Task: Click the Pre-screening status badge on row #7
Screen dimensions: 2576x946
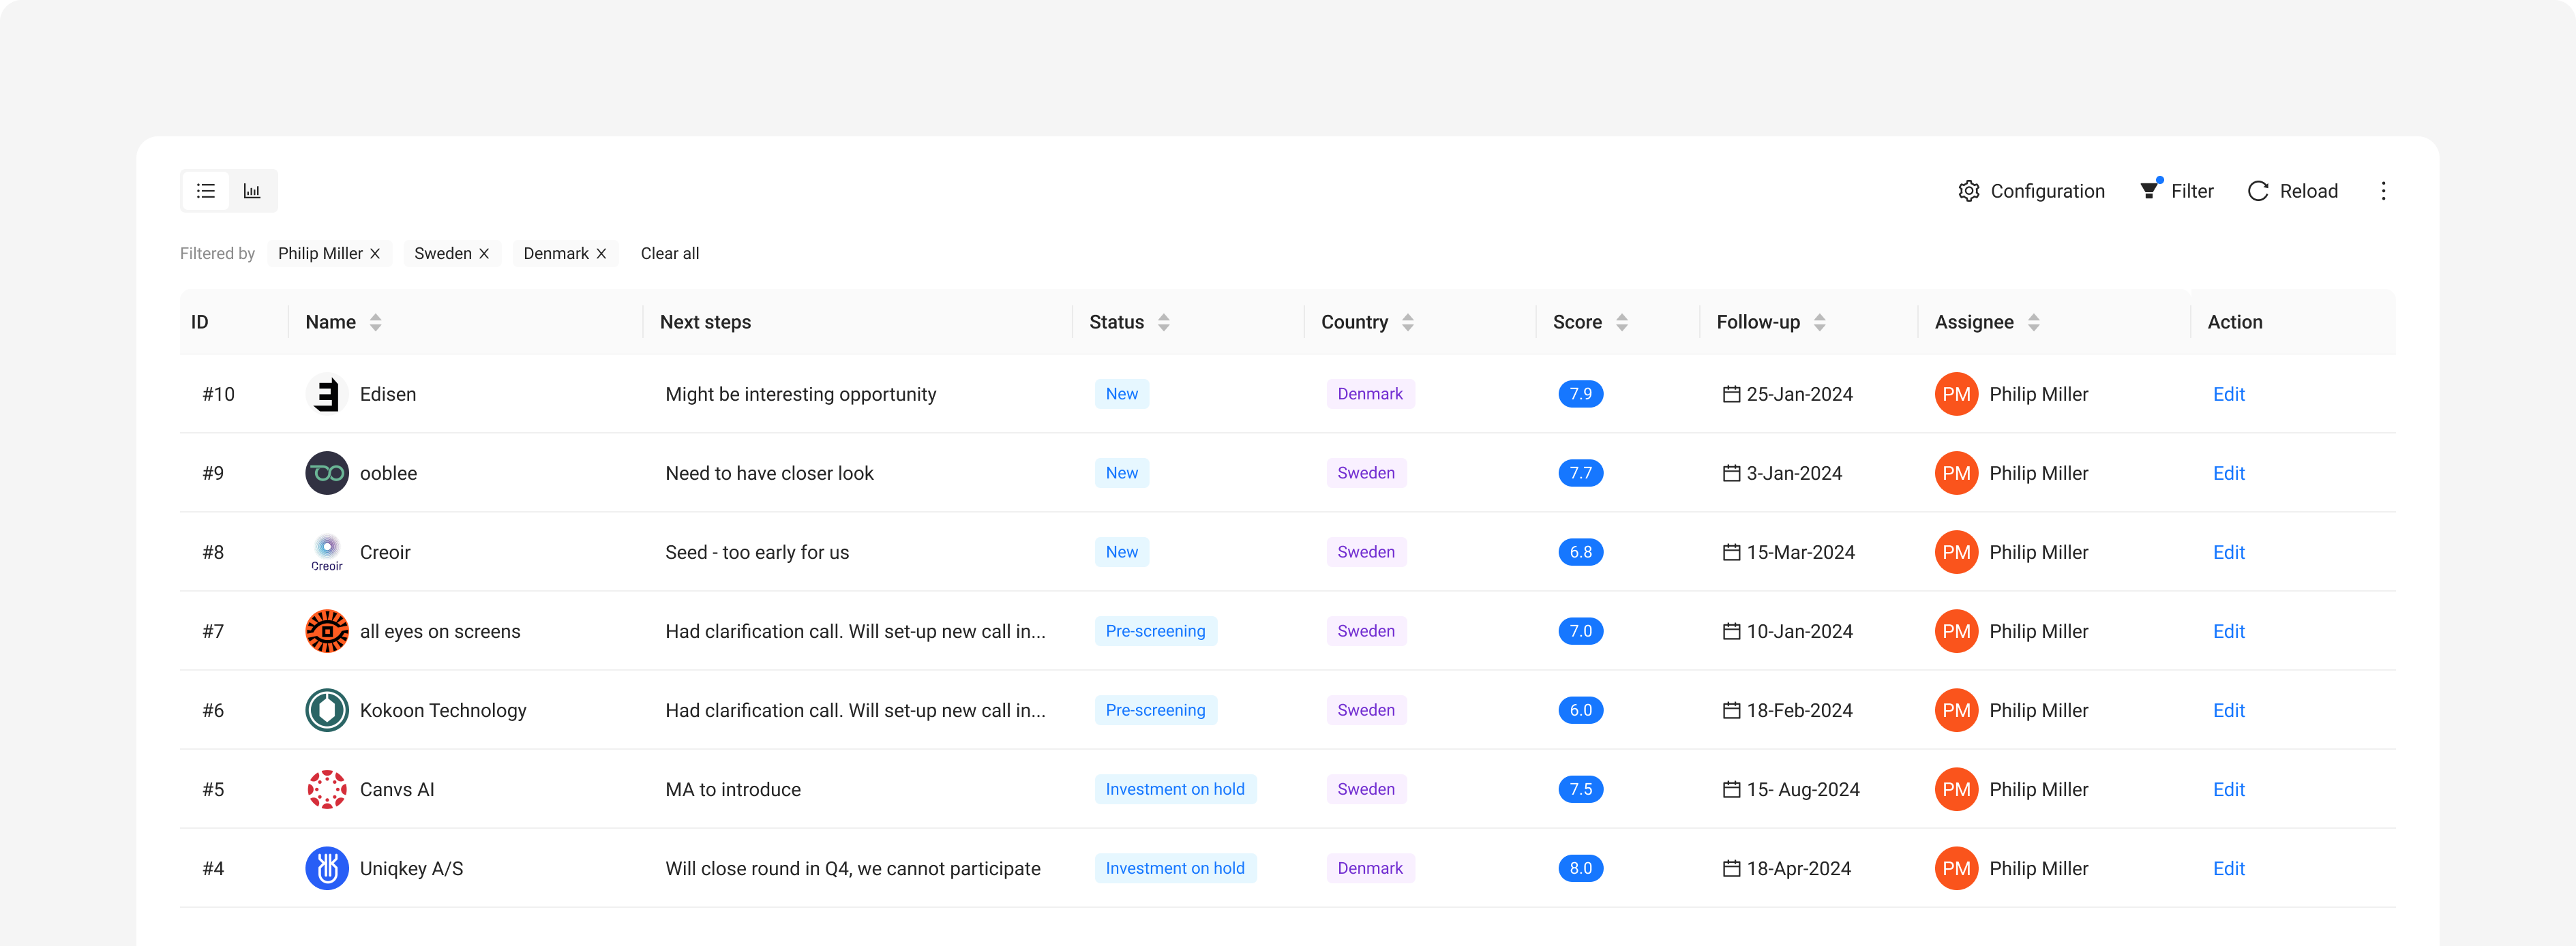Action: pyautogui.click(x=1155, y=631)
